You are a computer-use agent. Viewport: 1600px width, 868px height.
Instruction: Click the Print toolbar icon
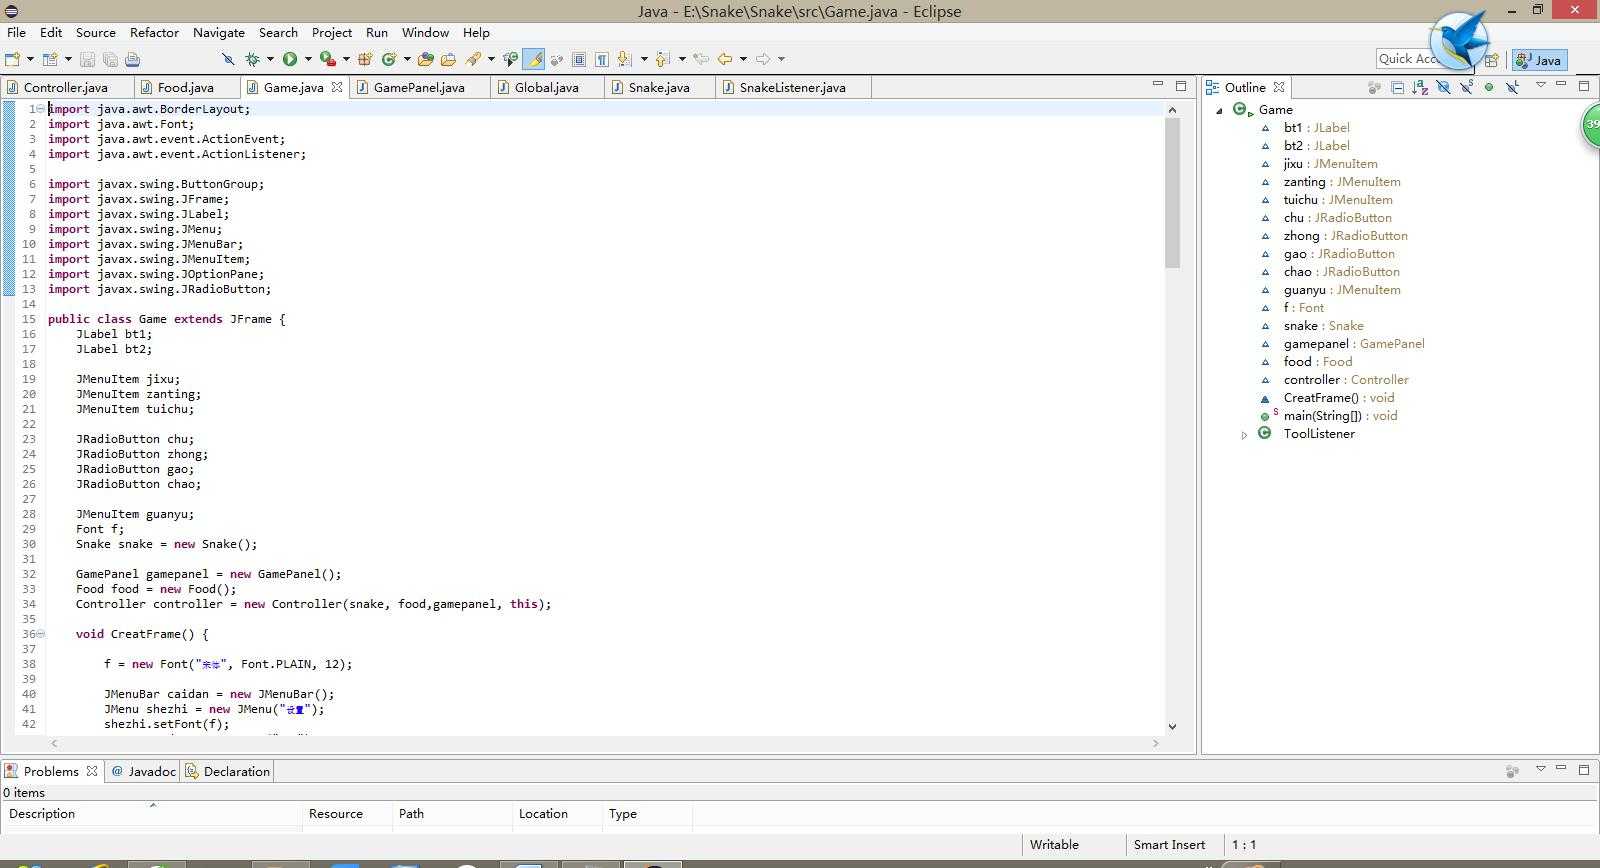coord(132,59)
